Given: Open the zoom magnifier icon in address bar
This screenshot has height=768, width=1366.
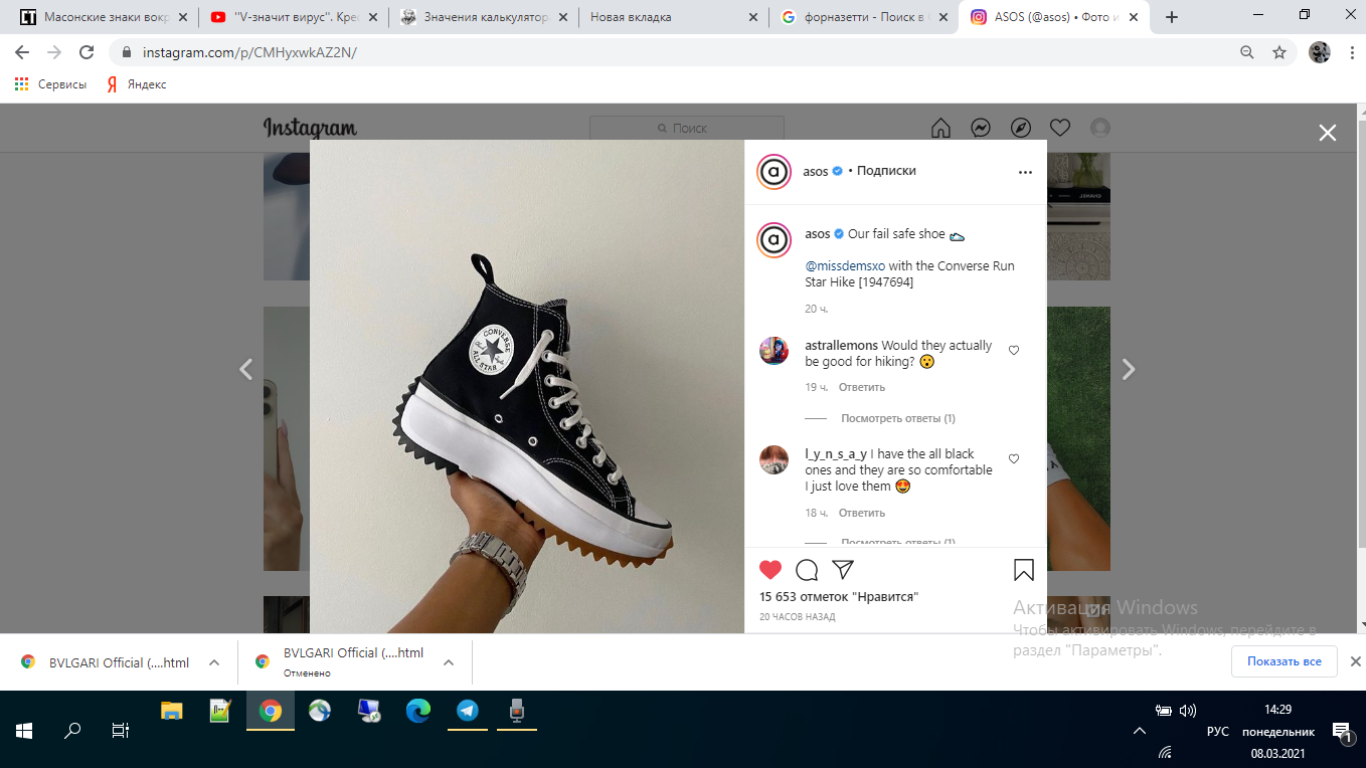Looking at the screenshot, I should tap(1247, 52).
